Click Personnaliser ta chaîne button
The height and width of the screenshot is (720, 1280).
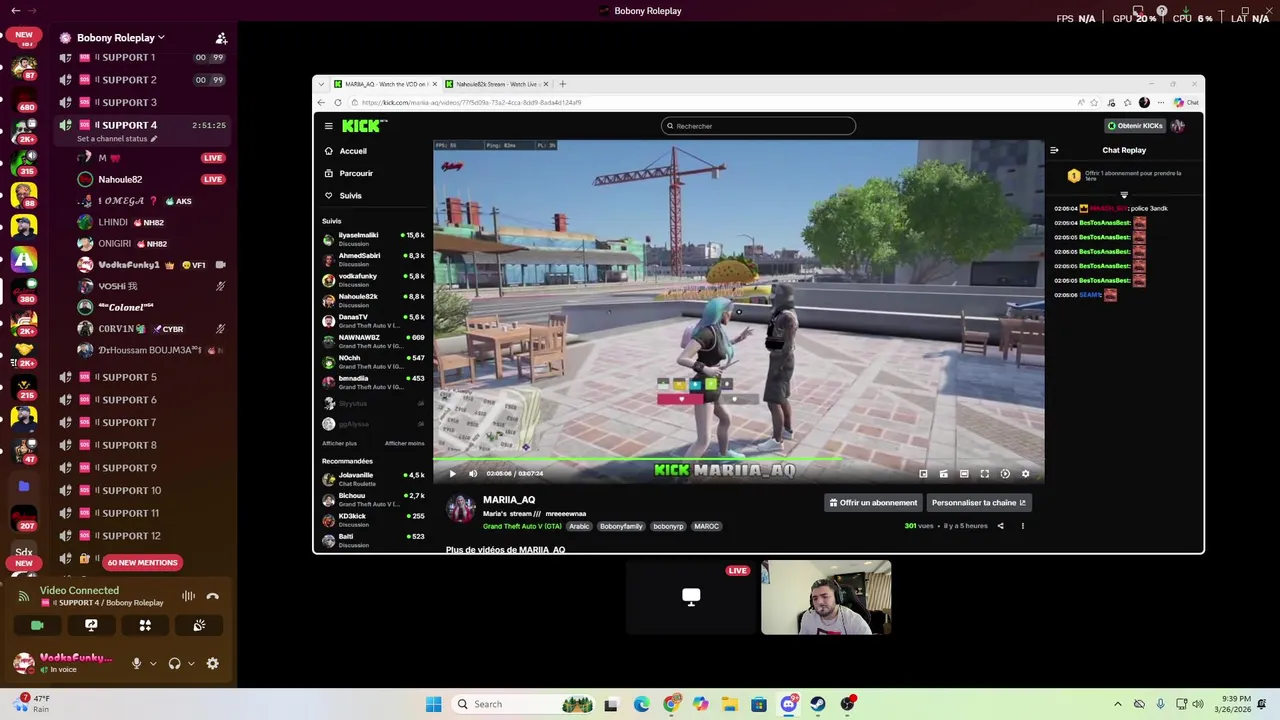coord(979,503)
